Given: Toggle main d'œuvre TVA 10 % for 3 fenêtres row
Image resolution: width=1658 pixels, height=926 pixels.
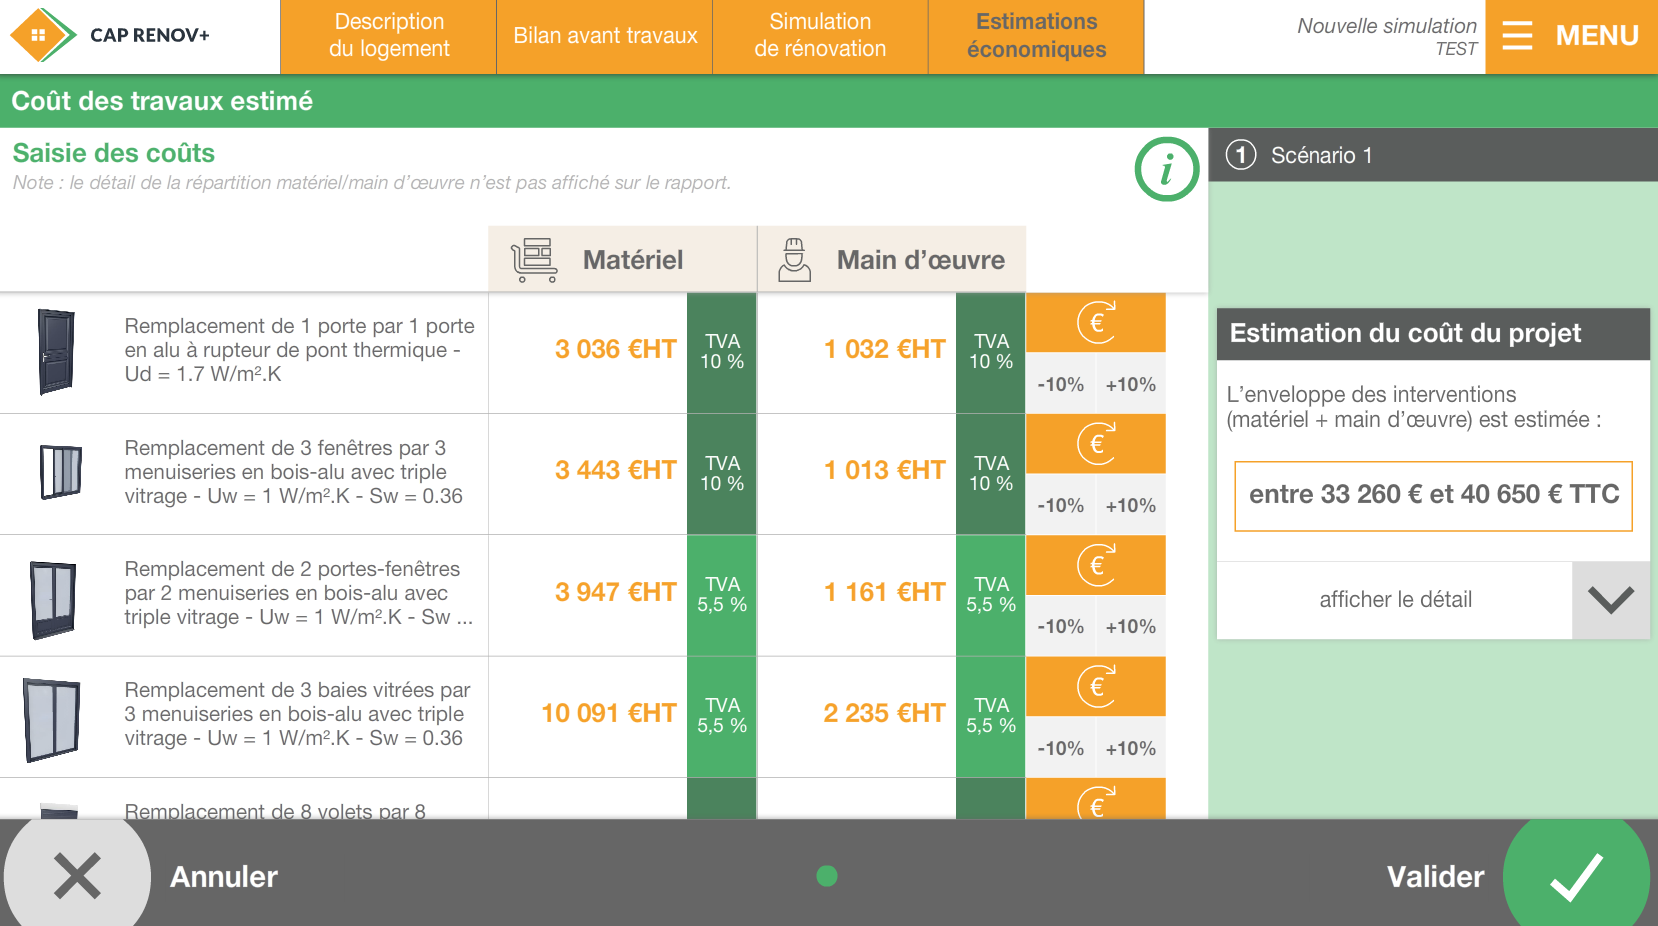Looking at the screenshot, I should [991, 474].
